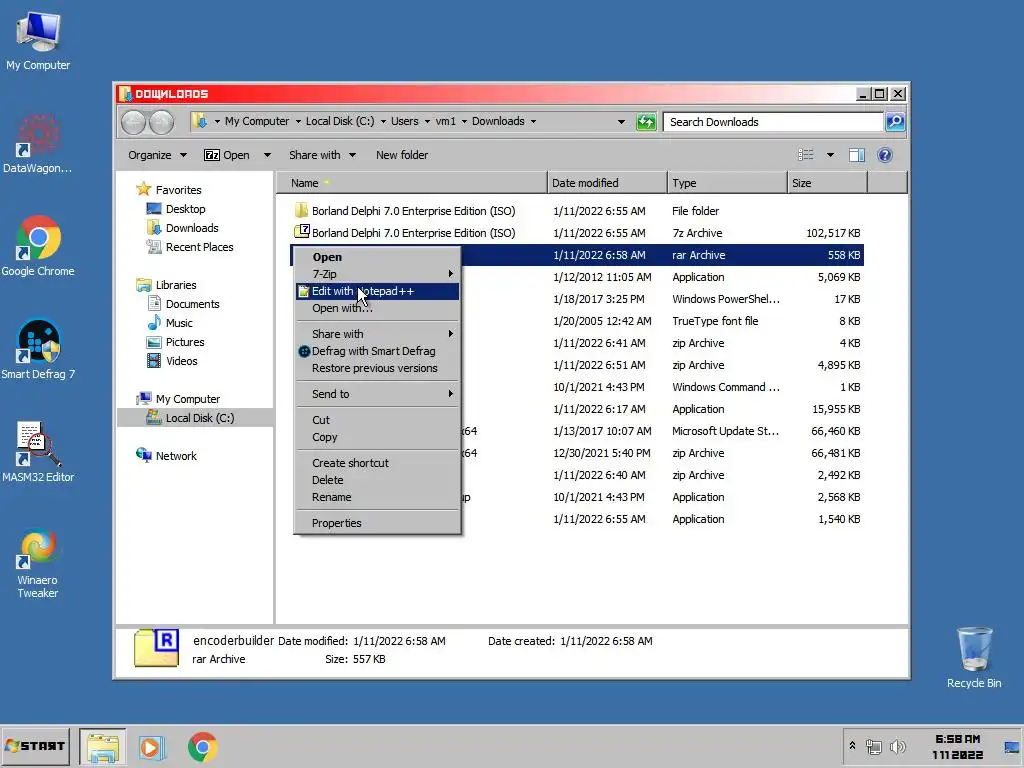Click the search magnifier icon
This screenshot has height=768, width=1024.
pyautogui.click(x=895, y=121)
